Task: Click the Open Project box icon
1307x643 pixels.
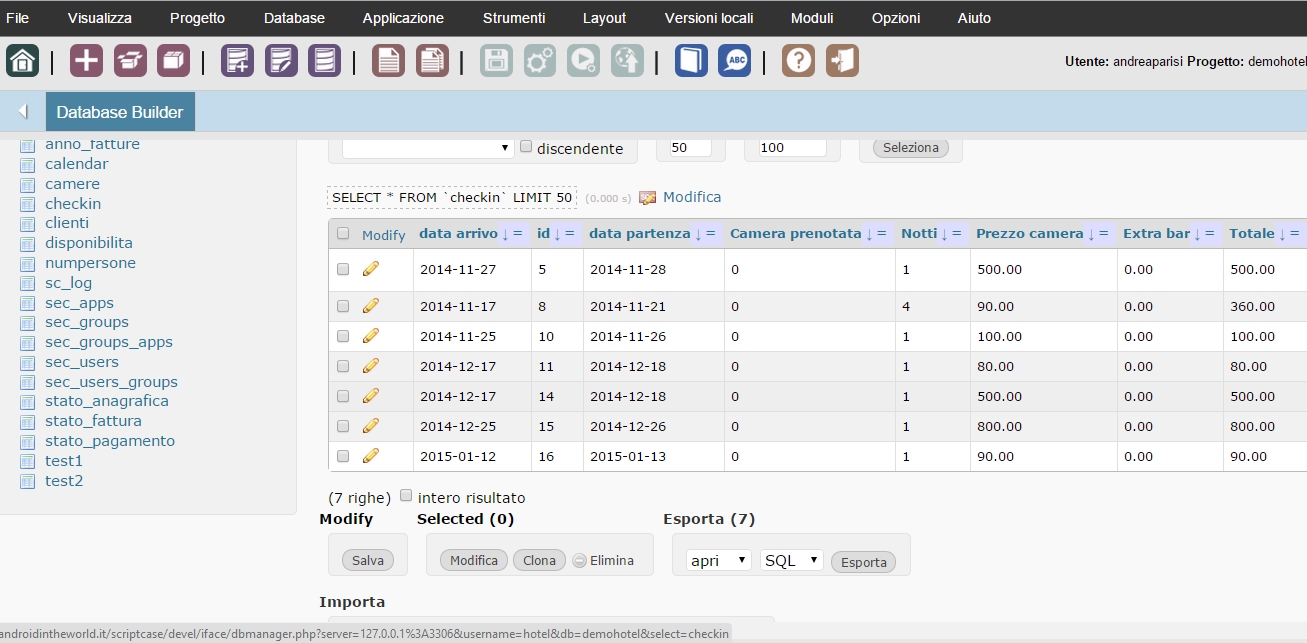Action: click(x=130, y=61)
